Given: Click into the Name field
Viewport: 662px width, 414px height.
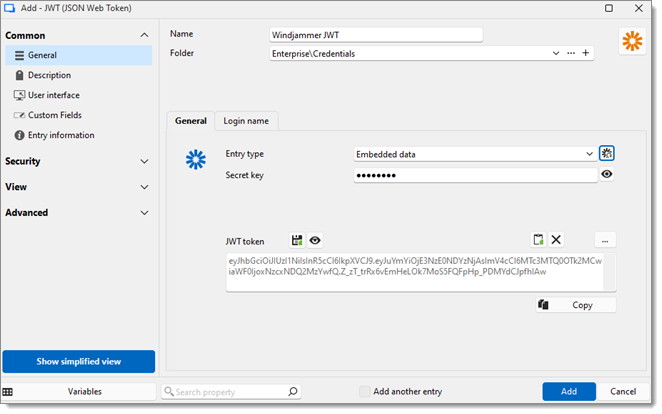Looking at the screenshot, I should (x=376, y=35).
